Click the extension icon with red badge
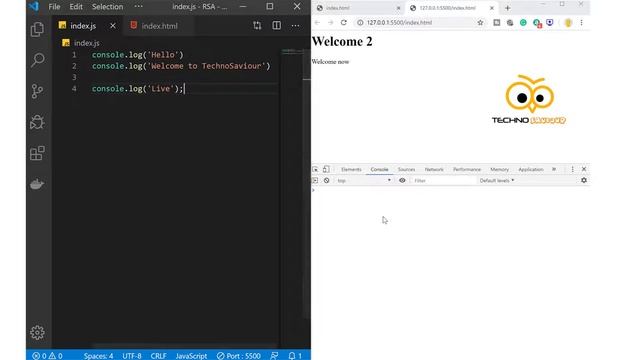Image resolution: width=640 pixels, height=360 pixels. 537,23
